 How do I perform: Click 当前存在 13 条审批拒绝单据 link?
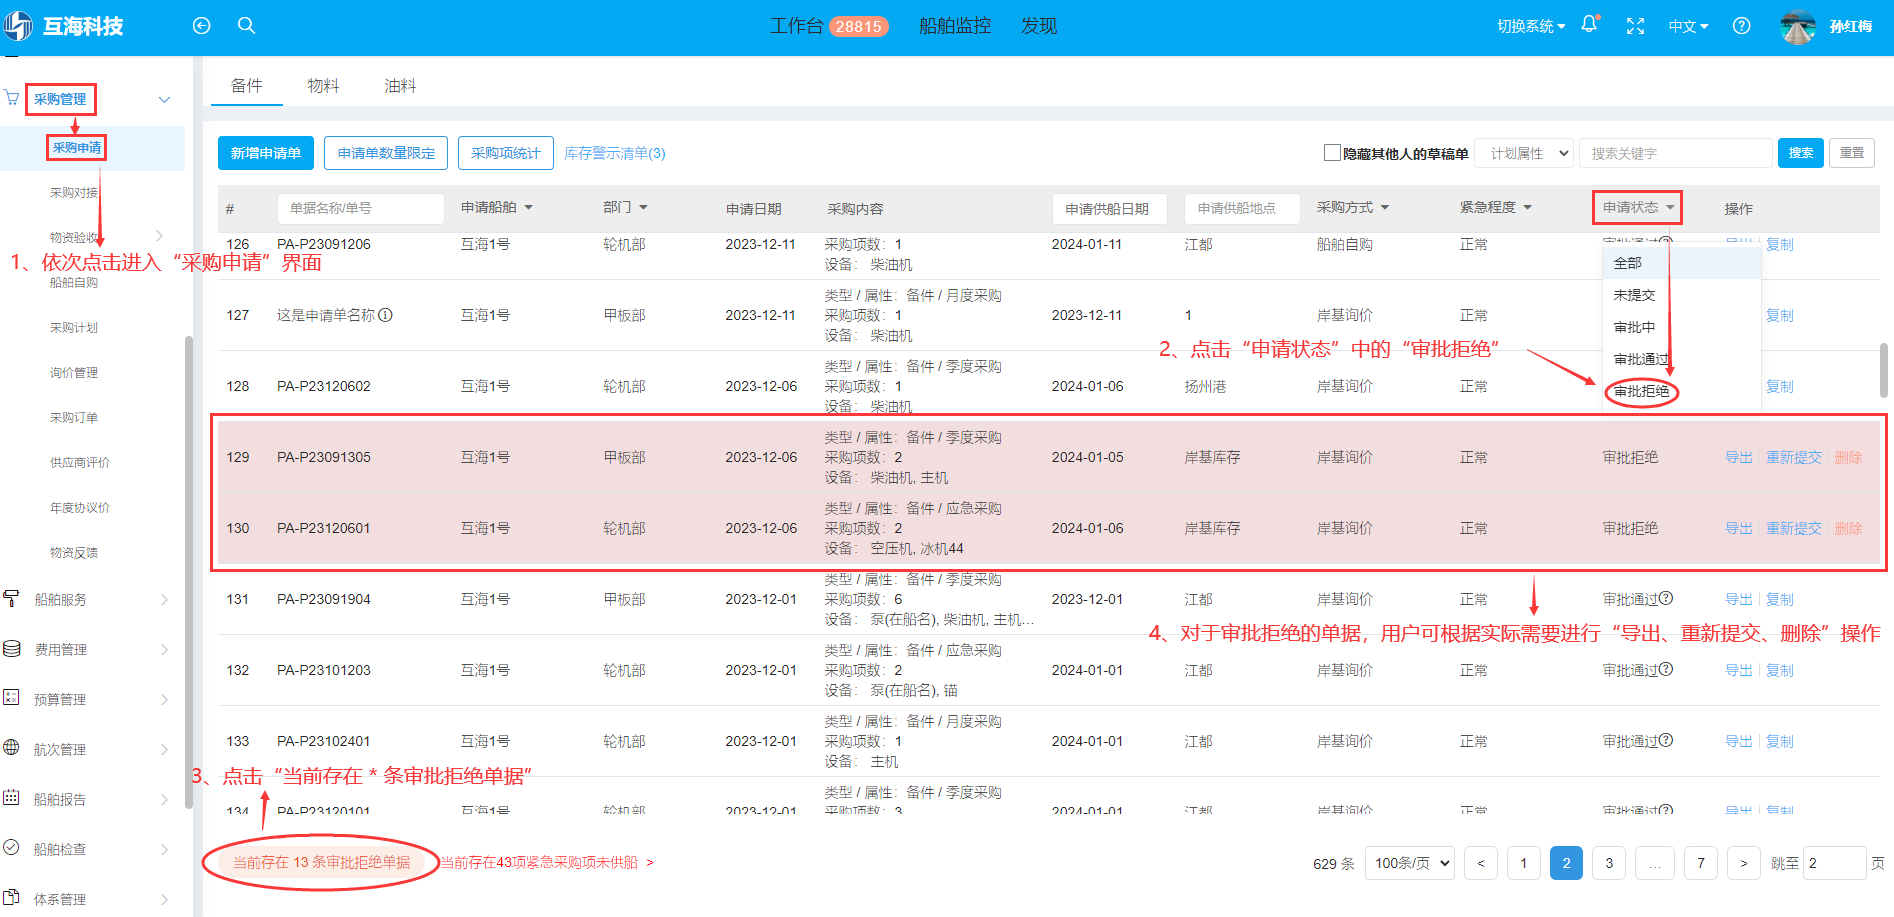pyautogui.click(x=321, y=862)
